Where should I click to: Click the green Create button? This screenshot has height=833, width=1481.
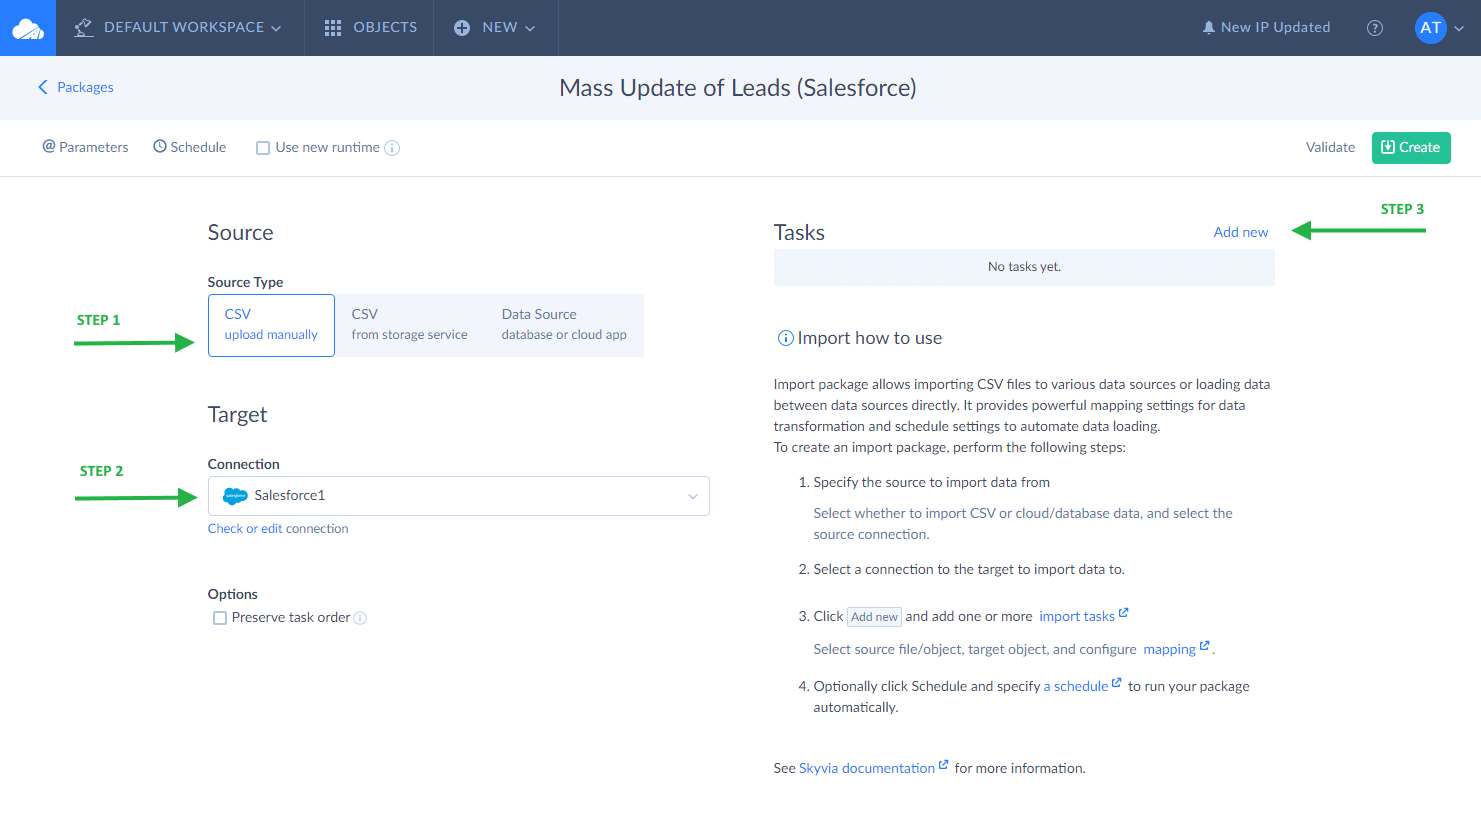click(1410, 147)
